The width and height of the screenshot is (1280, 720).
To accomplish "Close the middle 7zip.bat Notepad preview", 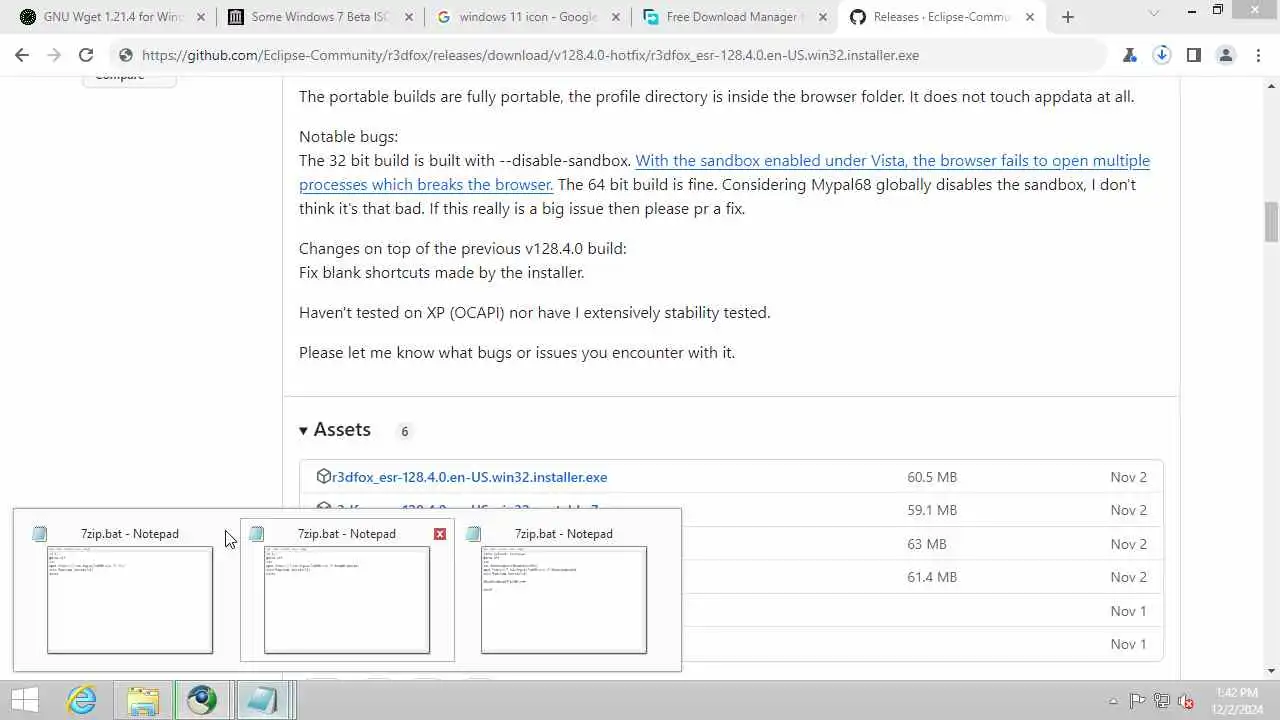I will click(x=440, y=534).
